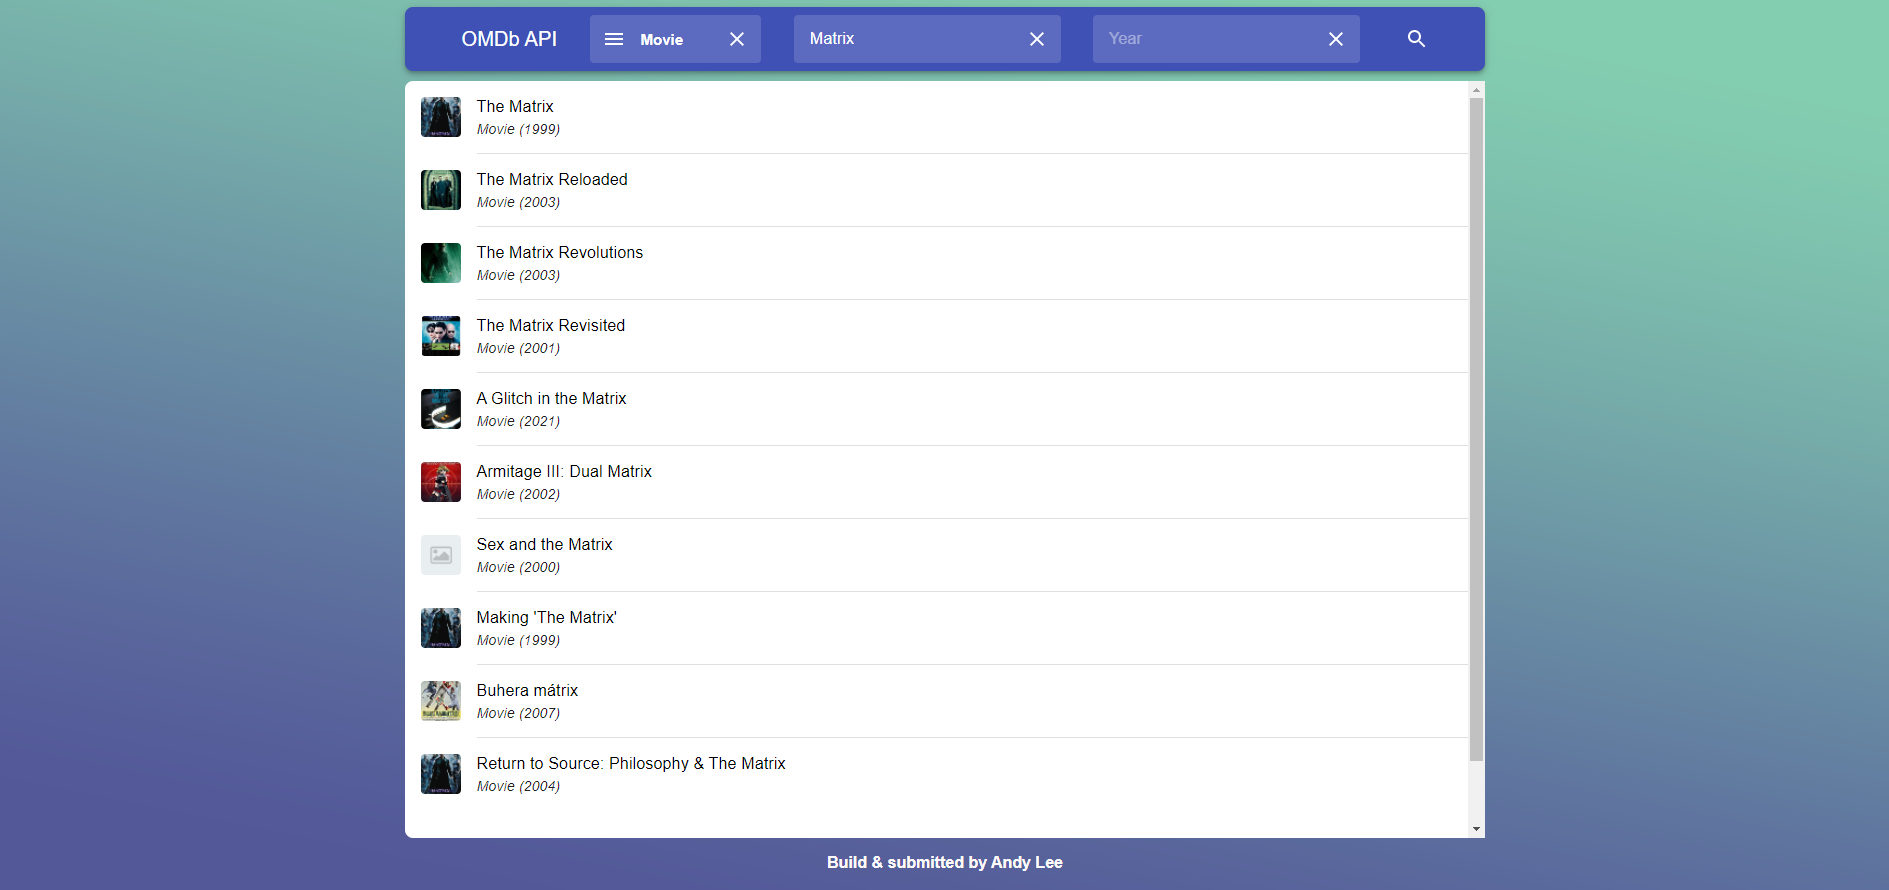Clear the Movie type filter
This screenshot has height=890, width=1889.
click(x=737, y=39)
